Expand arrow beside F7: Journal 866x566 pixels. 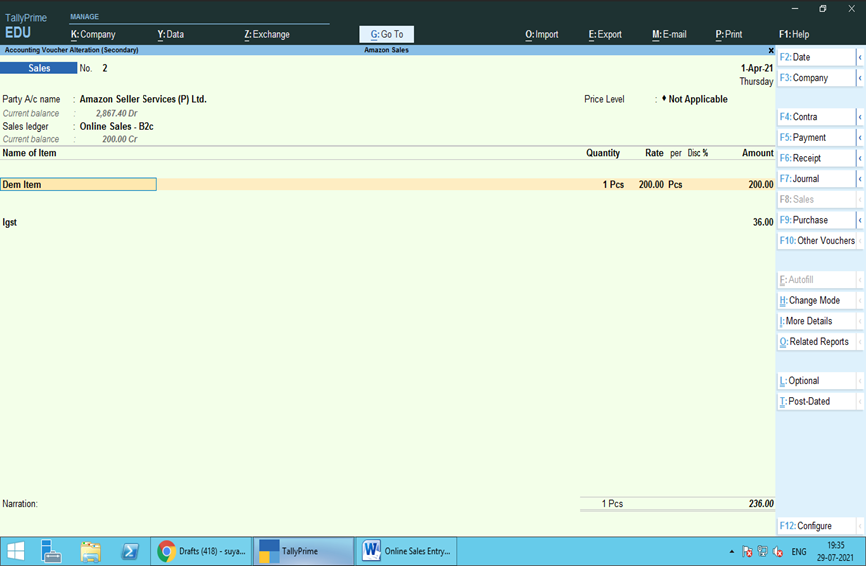click(860, 178)
